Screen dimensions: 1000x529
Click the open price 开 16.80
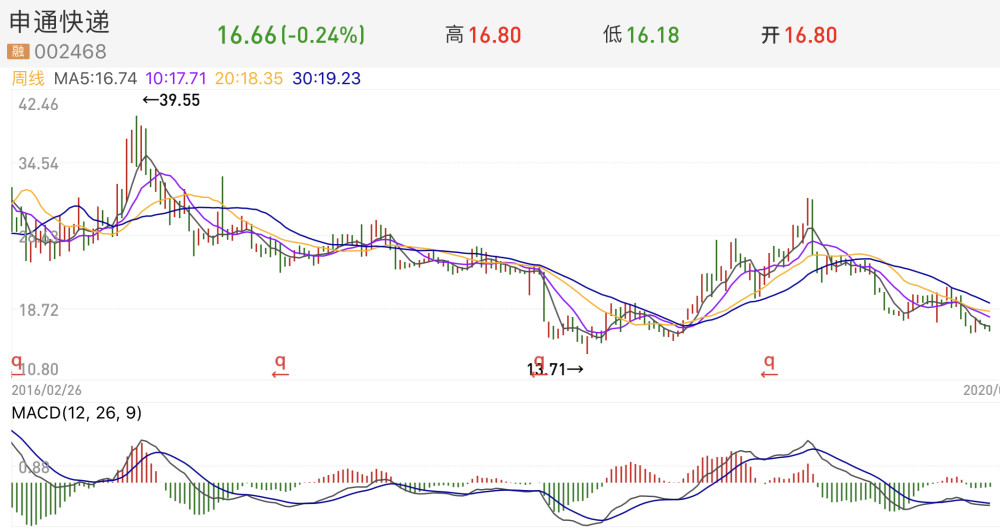pos(798,35)
